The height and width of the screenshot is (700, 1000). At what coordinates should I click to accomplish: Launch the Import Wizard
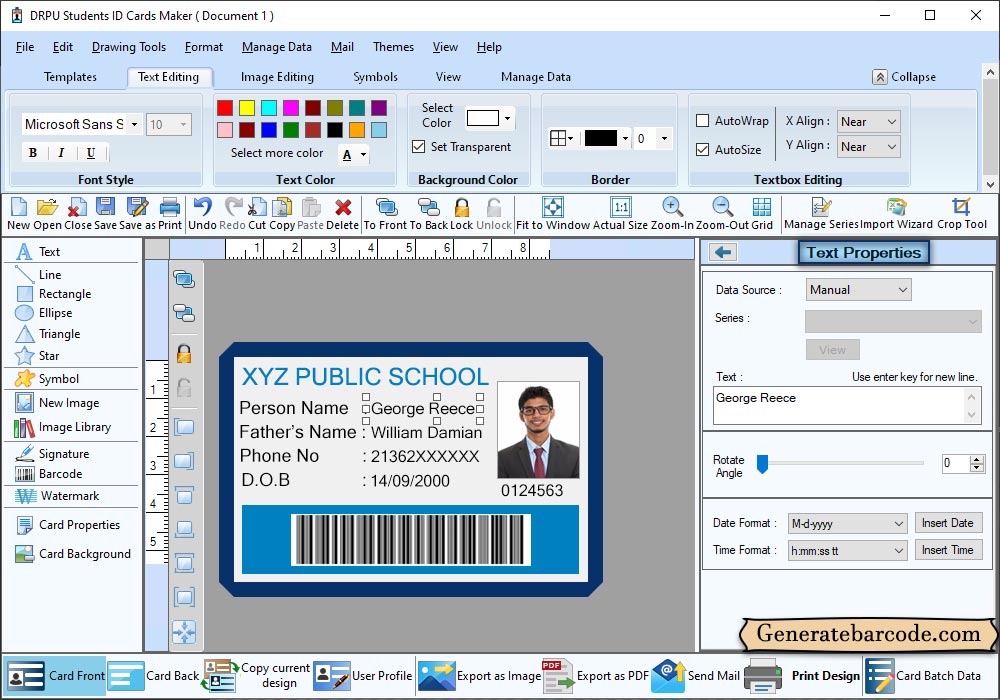tap(896, 214)
